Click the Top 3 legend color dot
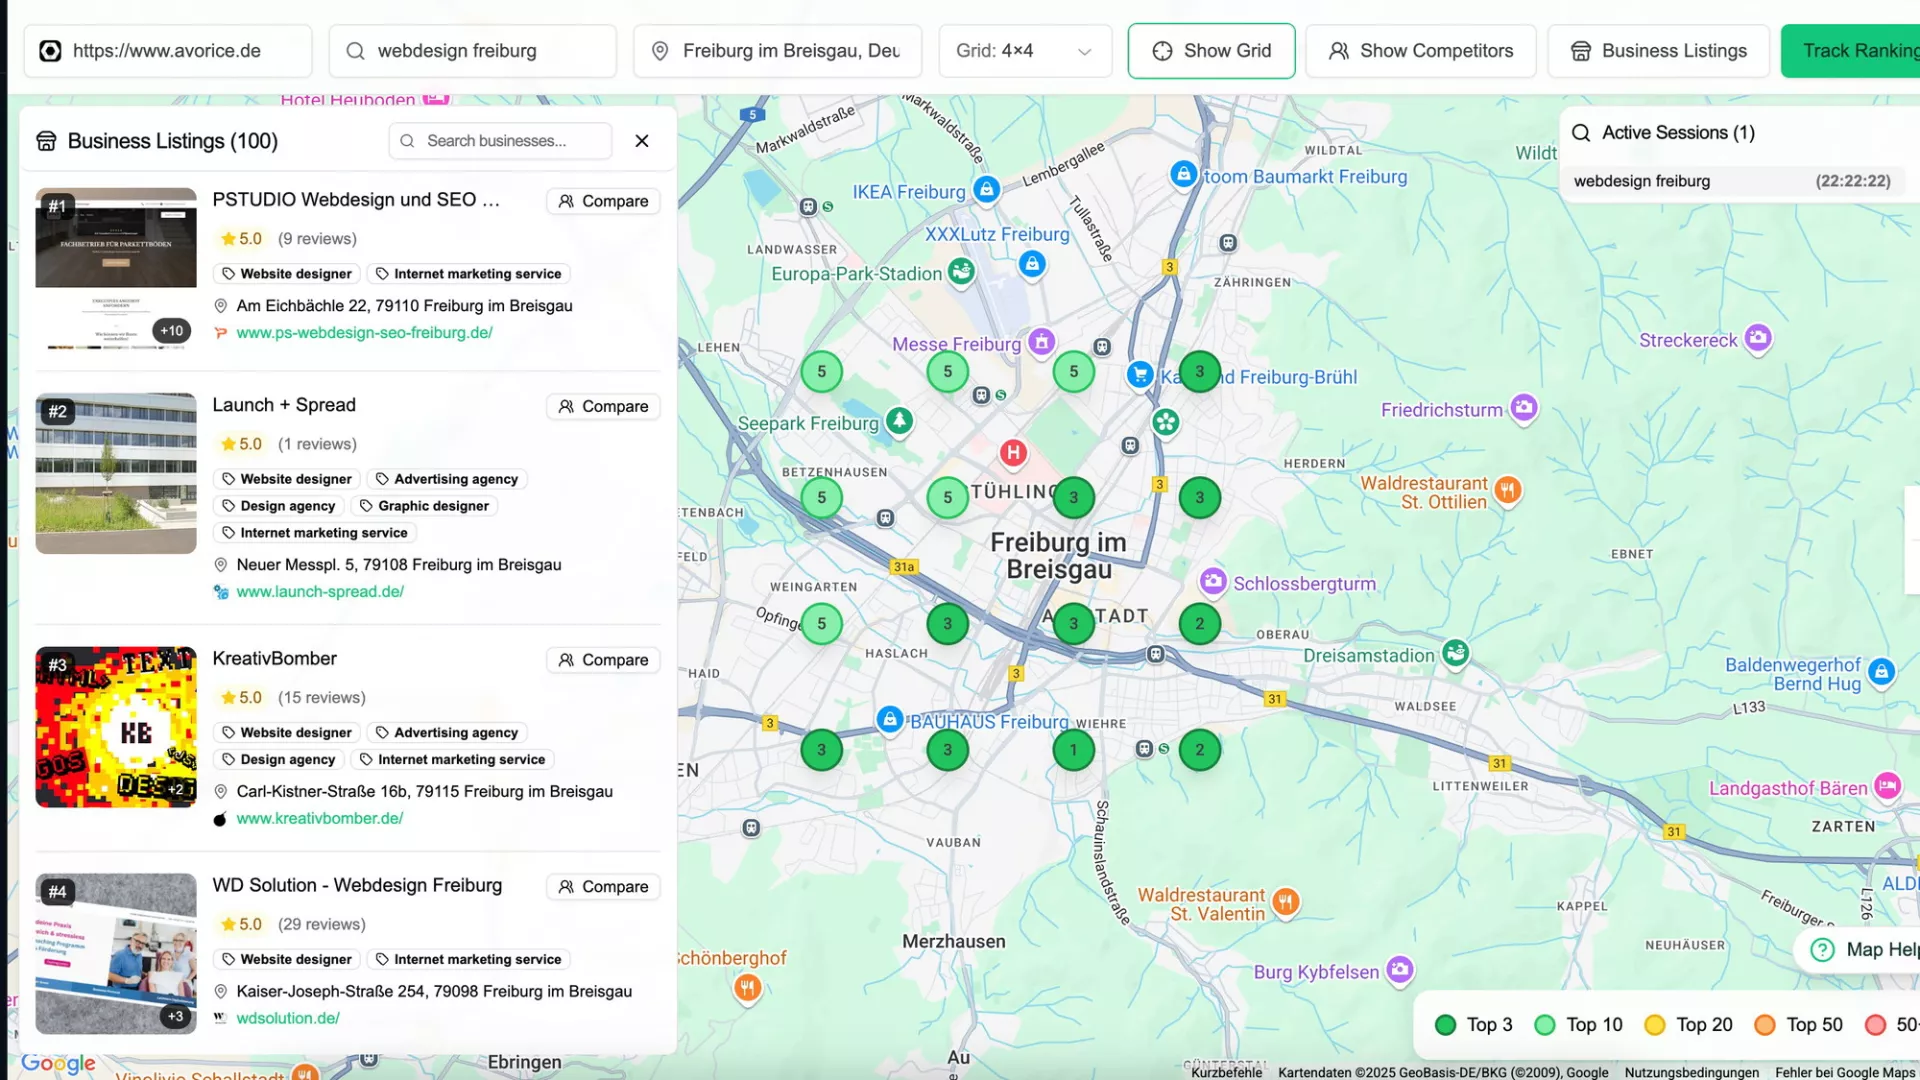Viewport: 1920px width, 1080px height. click(1444, 1024)
